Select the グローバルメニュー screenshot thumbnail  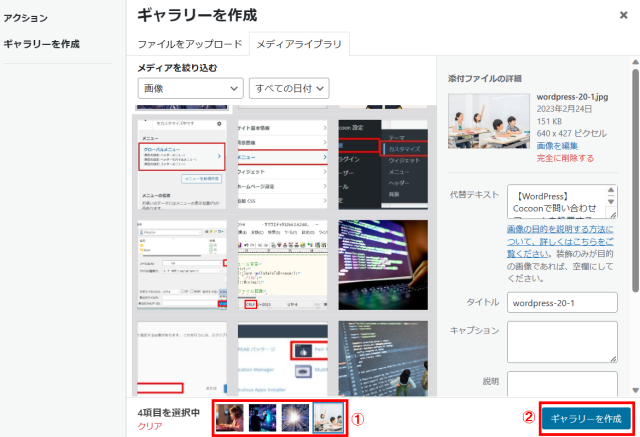point(180,160)
